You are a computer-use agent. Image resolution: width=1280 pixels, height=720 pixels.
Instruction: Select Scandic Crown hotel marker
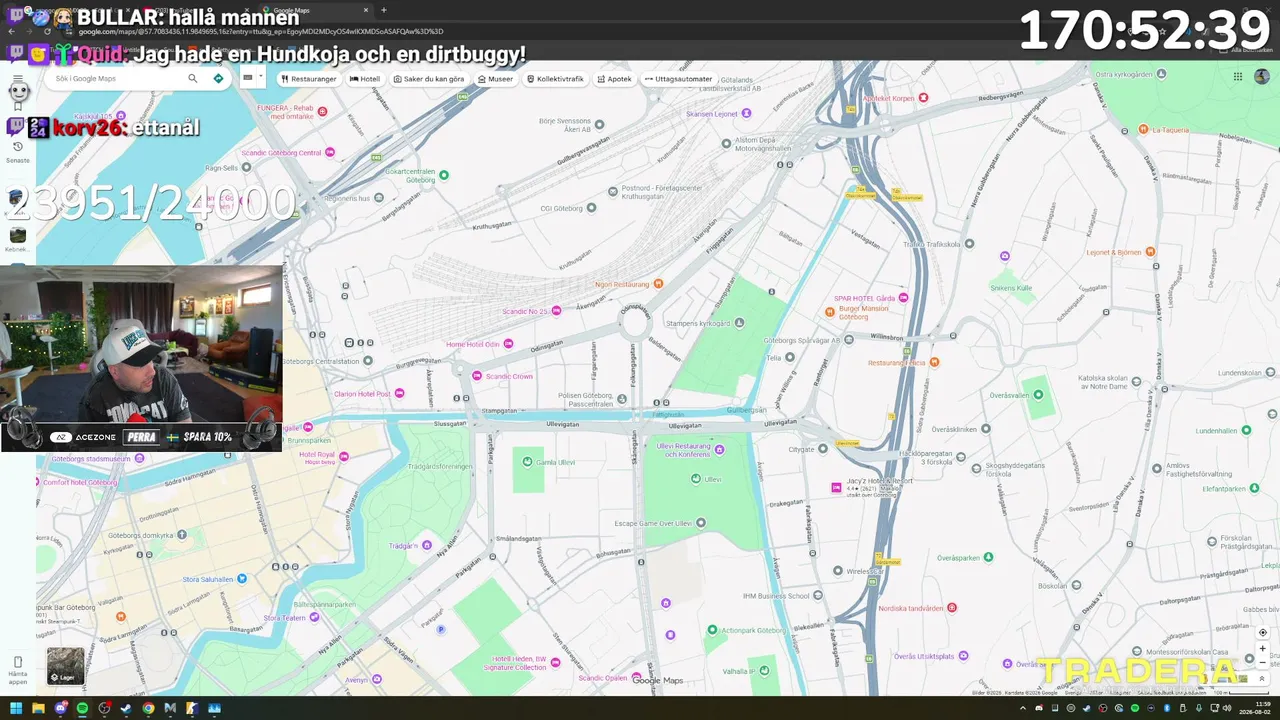(x=477, y=376)
